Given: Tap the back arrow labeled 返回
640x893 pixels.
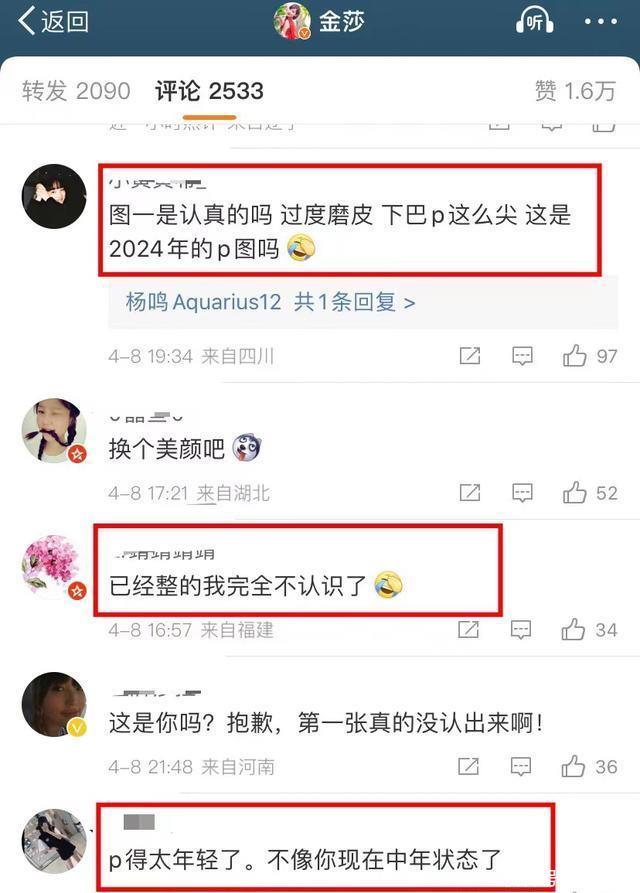Looking at the screenshot, I should 53,22.
